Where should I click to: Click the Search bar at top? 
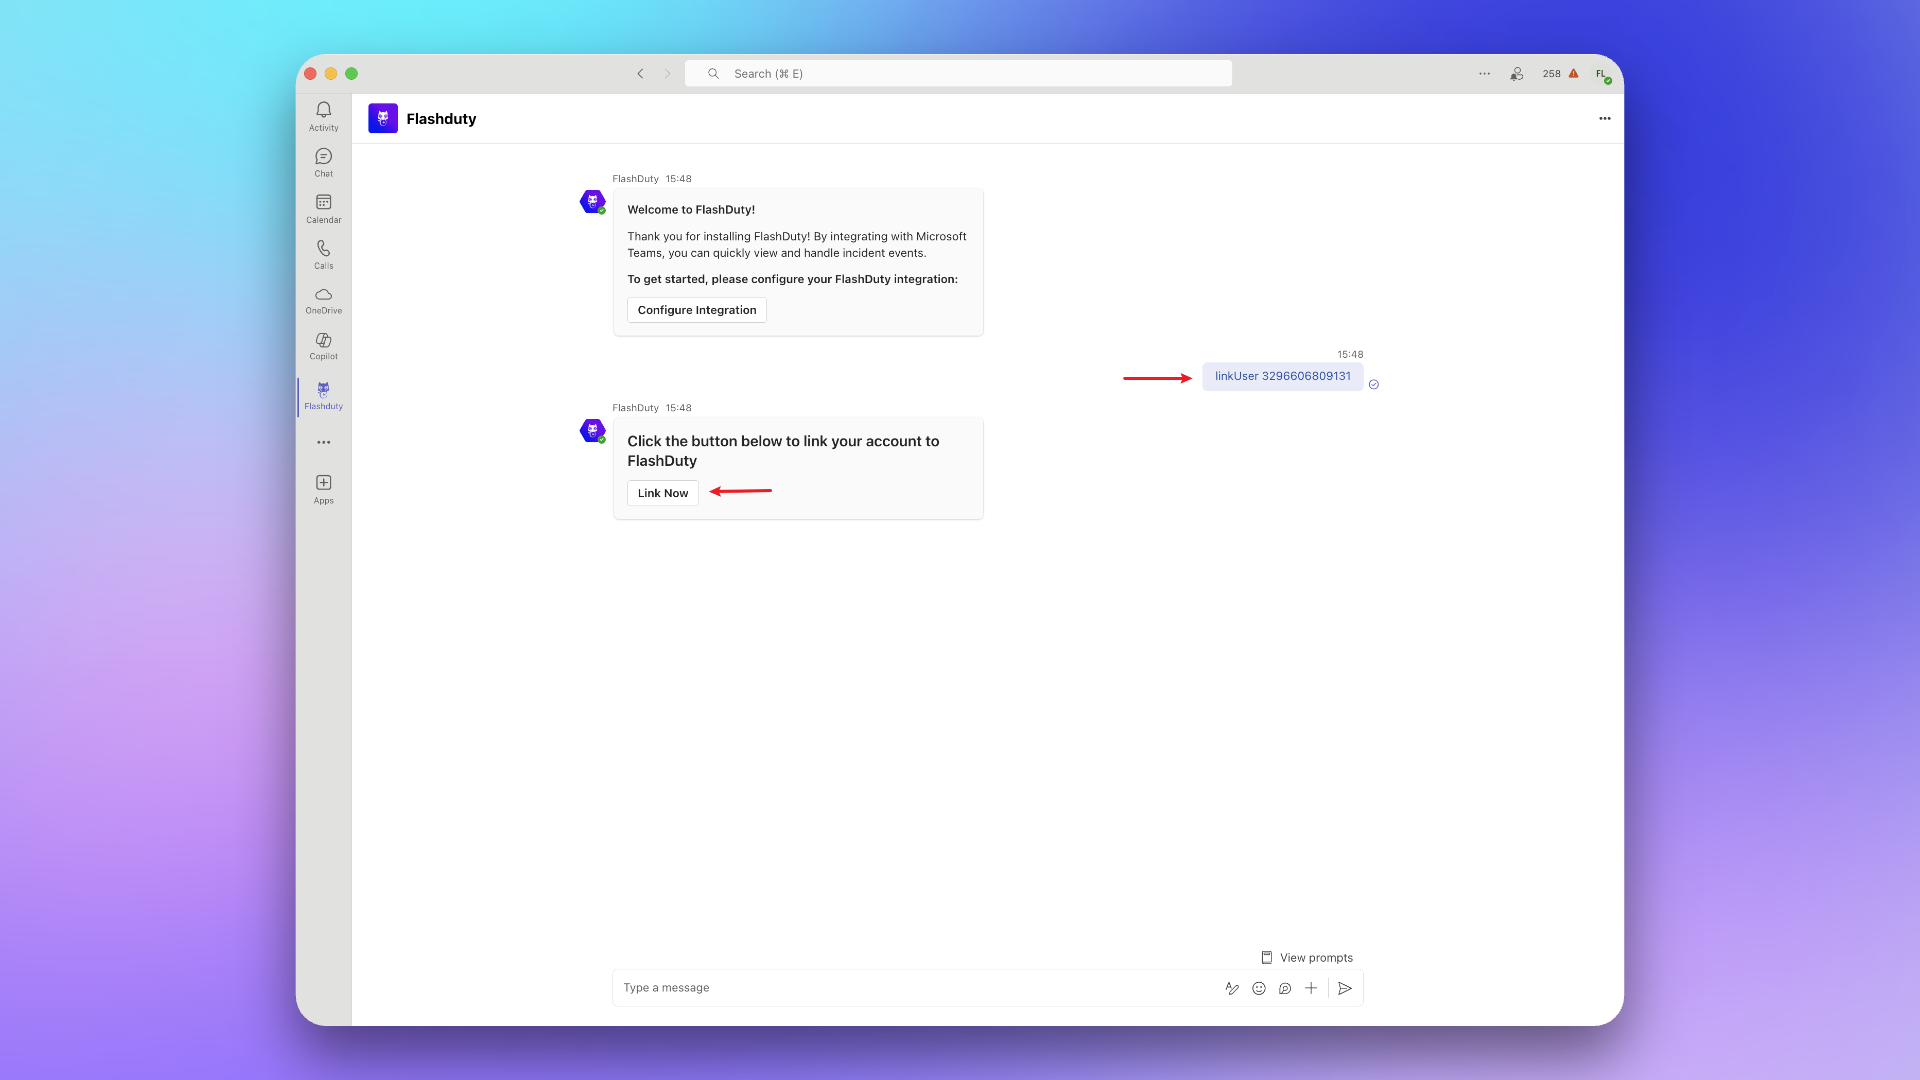coord(958,74)
